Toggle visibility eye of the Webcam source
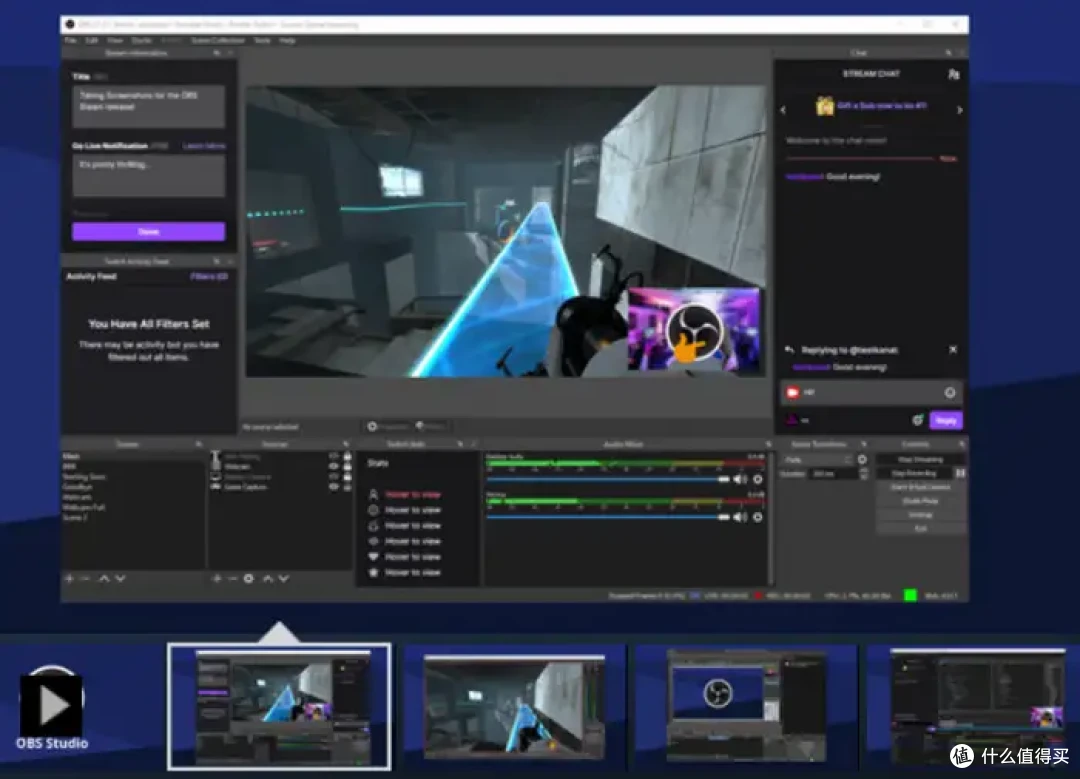1080x779 pixels. [x=334, y=466]
